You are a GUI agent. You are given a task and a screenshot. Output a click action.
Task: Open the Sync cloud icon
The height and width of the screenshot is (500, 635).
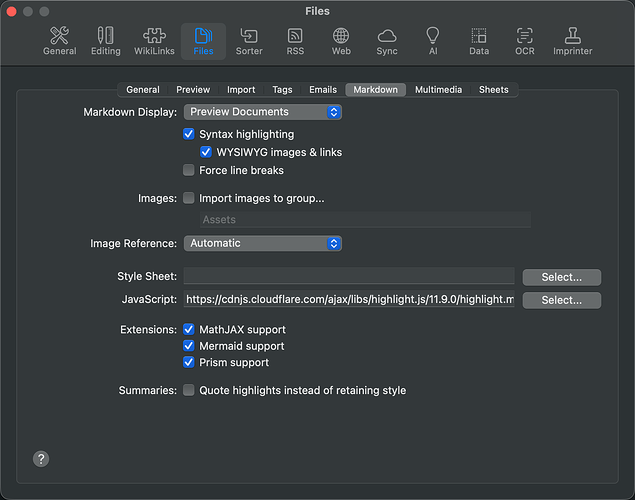tap(386, 40)
